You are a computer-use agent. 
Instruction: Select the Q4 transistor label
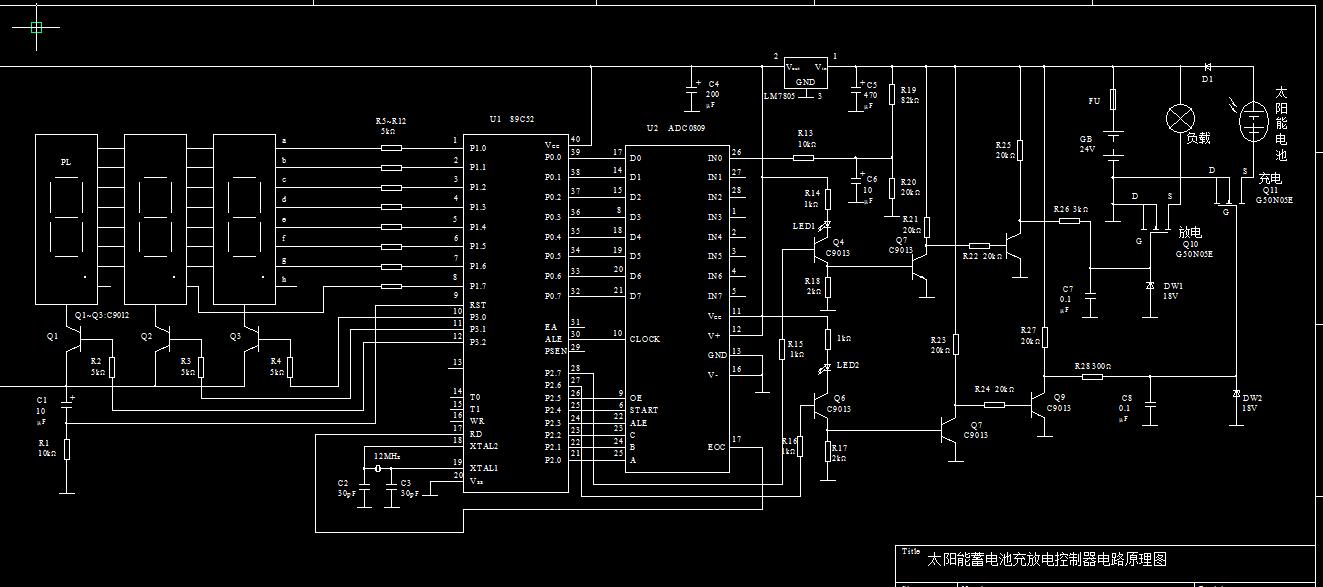point(838,242)
